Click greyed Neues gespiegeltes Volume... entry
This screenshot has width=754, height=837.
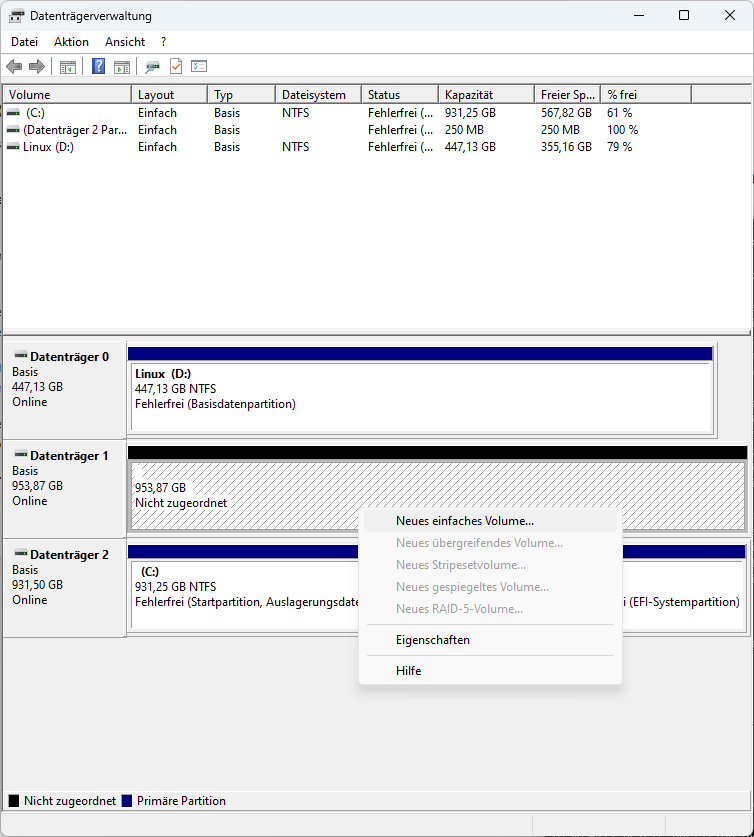490,587
